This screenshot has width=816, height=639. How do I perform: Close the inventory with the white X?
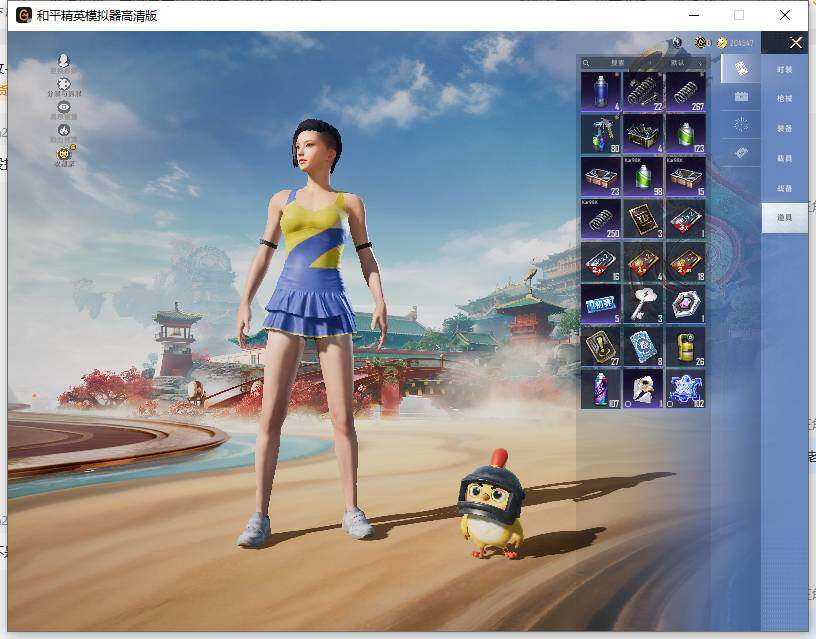tap(796, 43)
